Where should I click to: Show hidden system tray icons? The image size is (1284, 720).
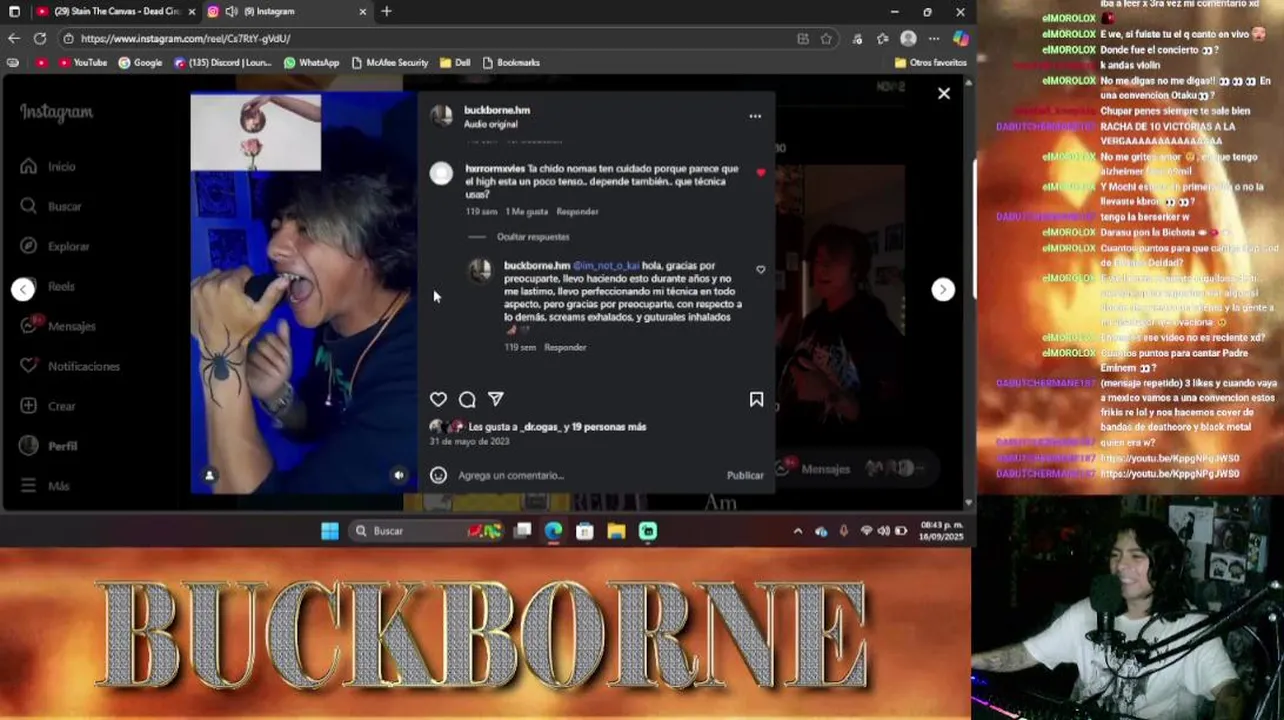[797, 531]
